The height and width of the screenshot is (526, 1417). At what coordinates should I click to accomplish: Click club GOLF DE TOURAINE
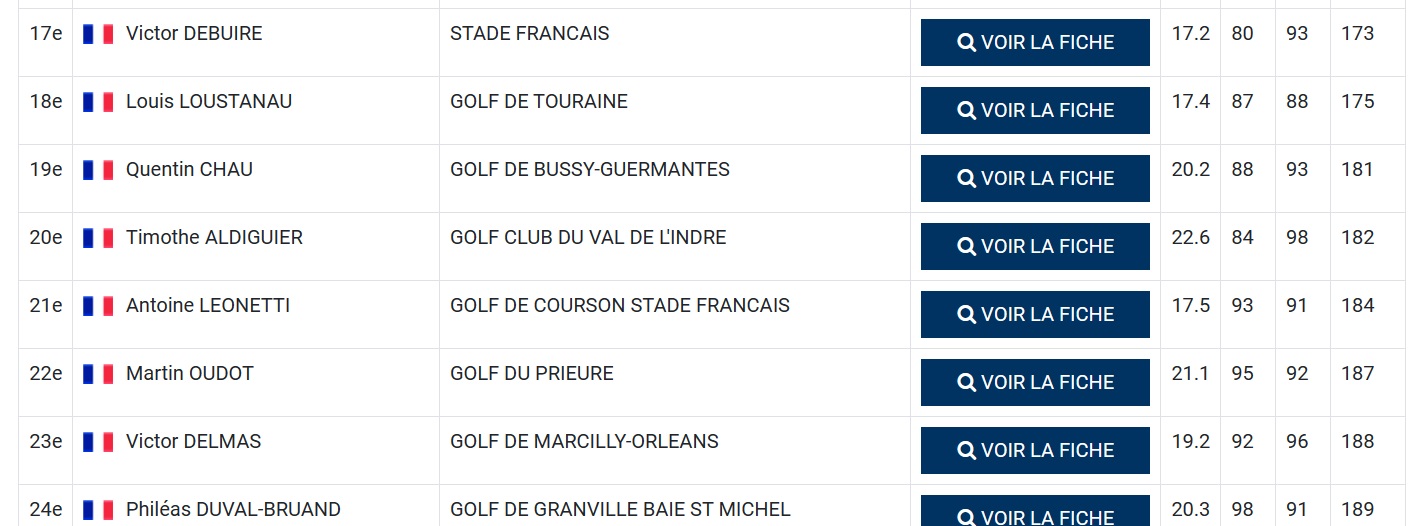click(539, 102)
